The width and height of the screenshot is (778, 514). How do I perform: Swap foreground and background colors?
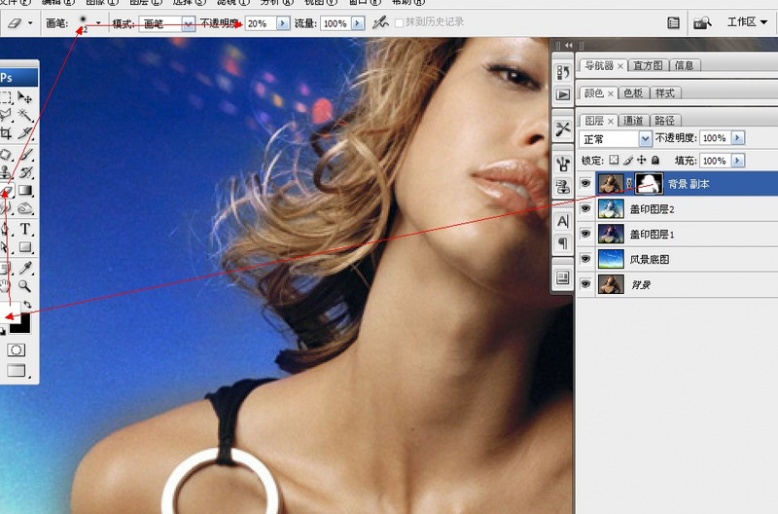pos(27,305)
